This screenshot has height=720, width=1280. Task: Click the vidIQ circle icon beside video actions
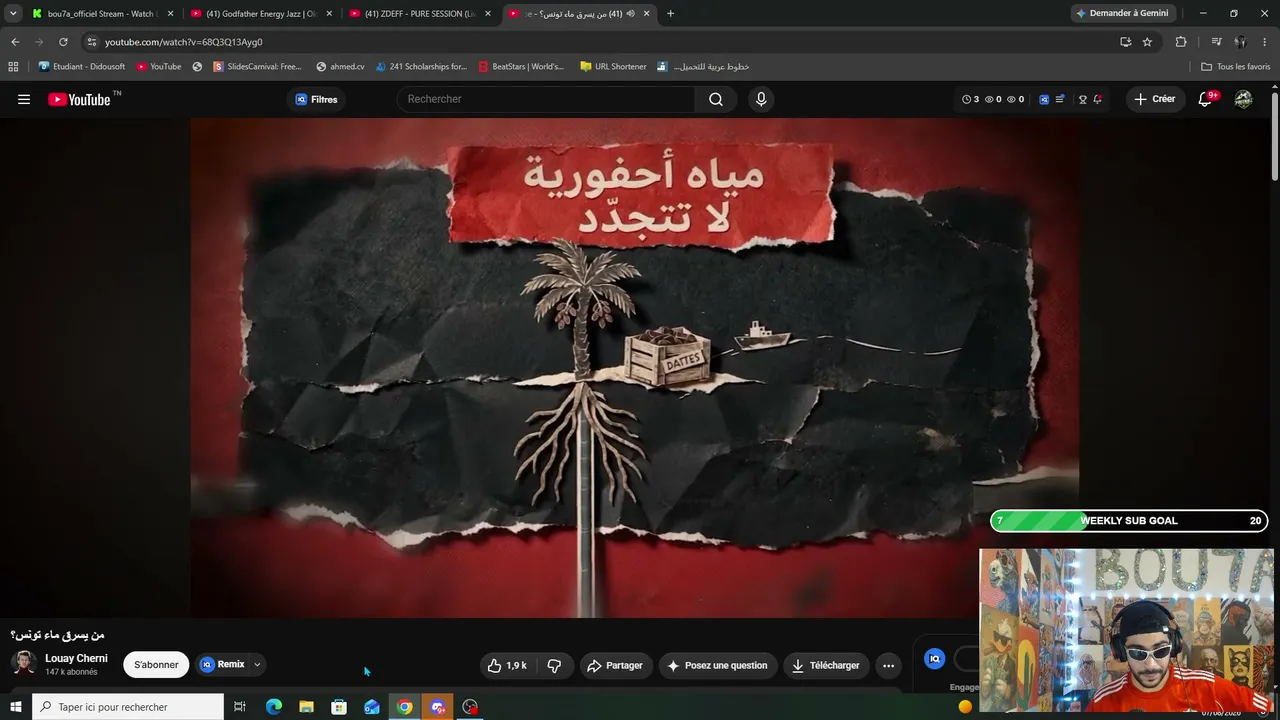pyautogui.click(x=935, y=658)
